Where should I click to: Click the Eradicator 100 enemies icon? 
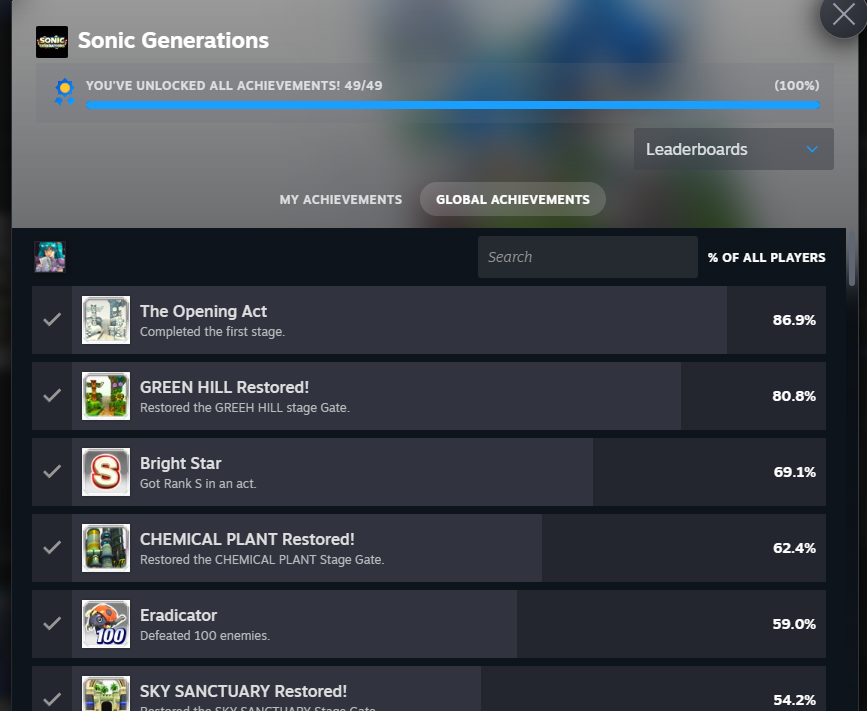(x=106, y=624)
